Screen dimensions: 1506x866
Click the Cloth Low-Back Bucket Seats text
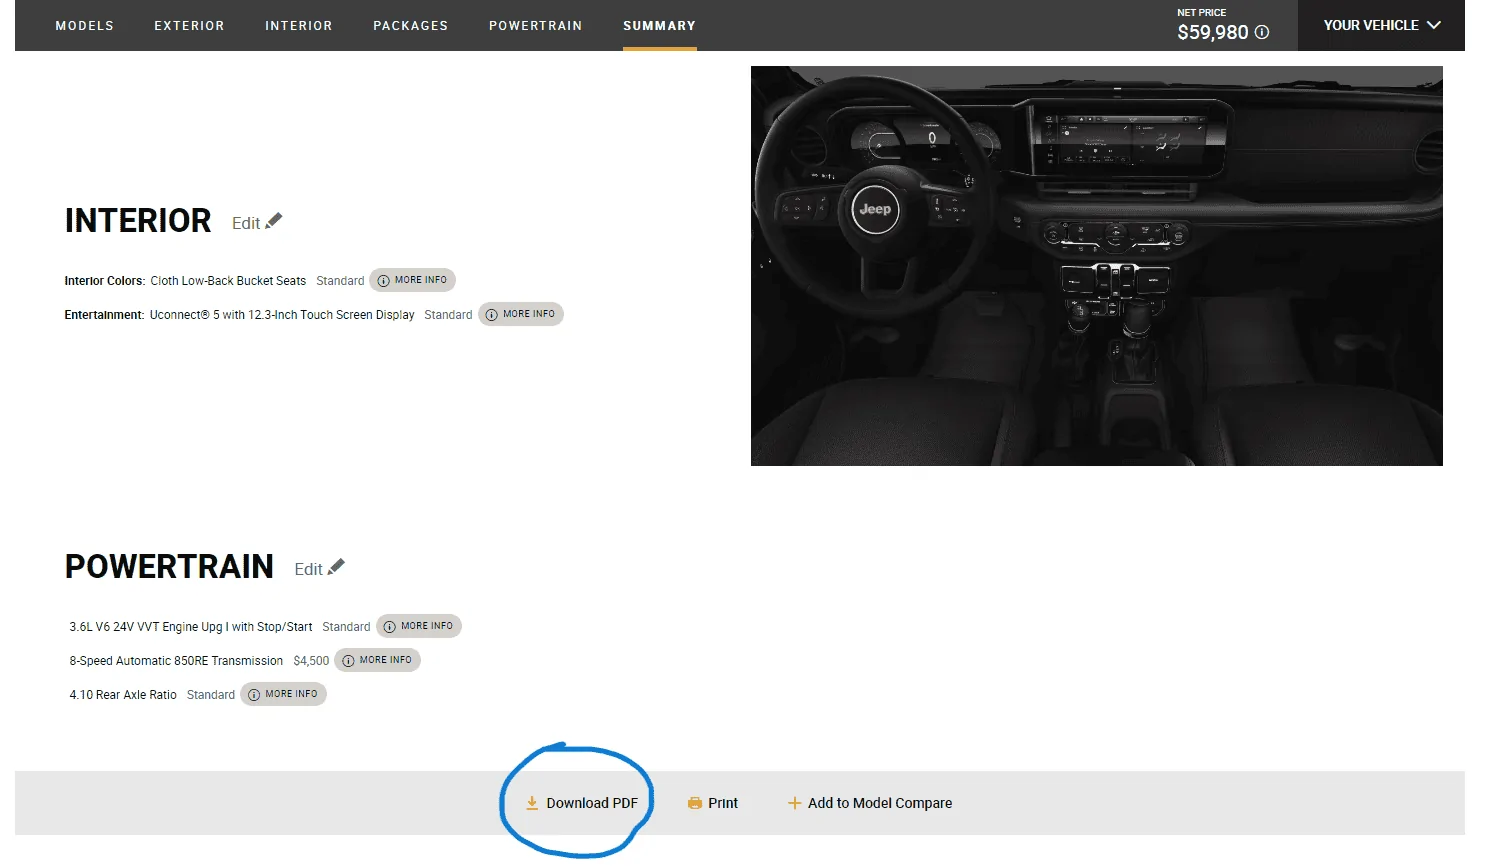228,281
